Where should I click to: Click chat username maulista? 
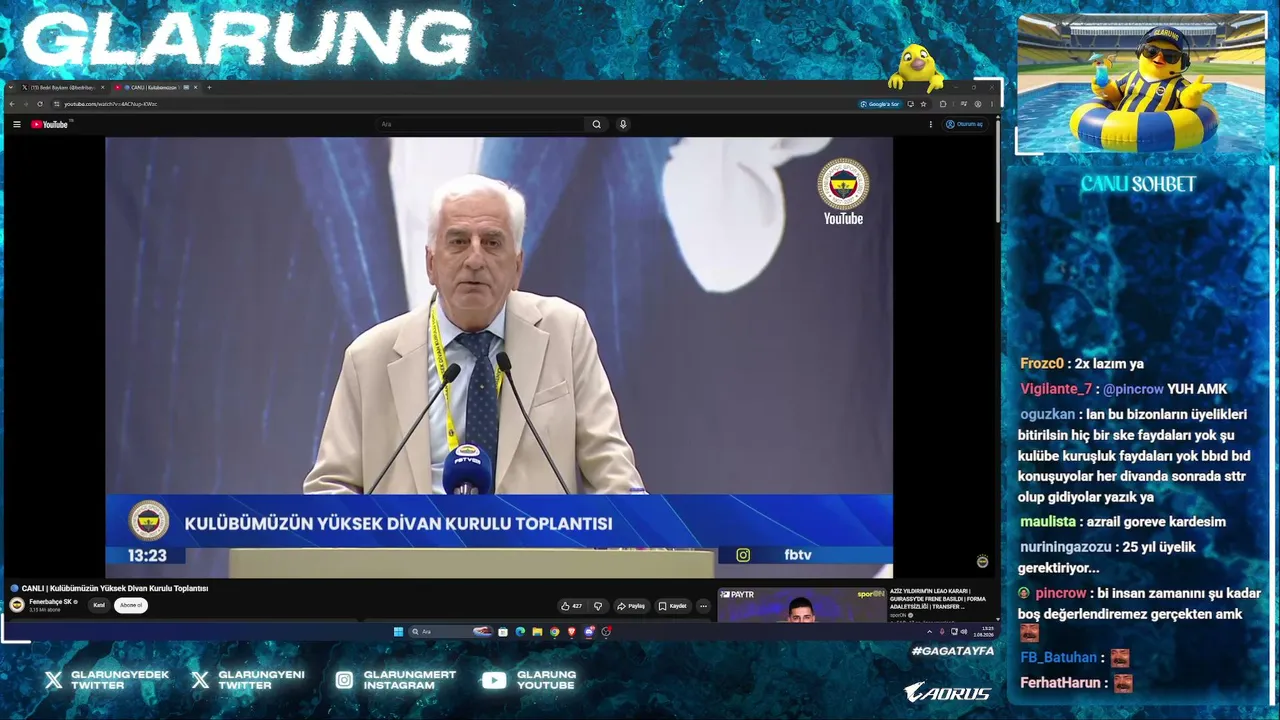pyautogui.click(x=1048, y=522)
